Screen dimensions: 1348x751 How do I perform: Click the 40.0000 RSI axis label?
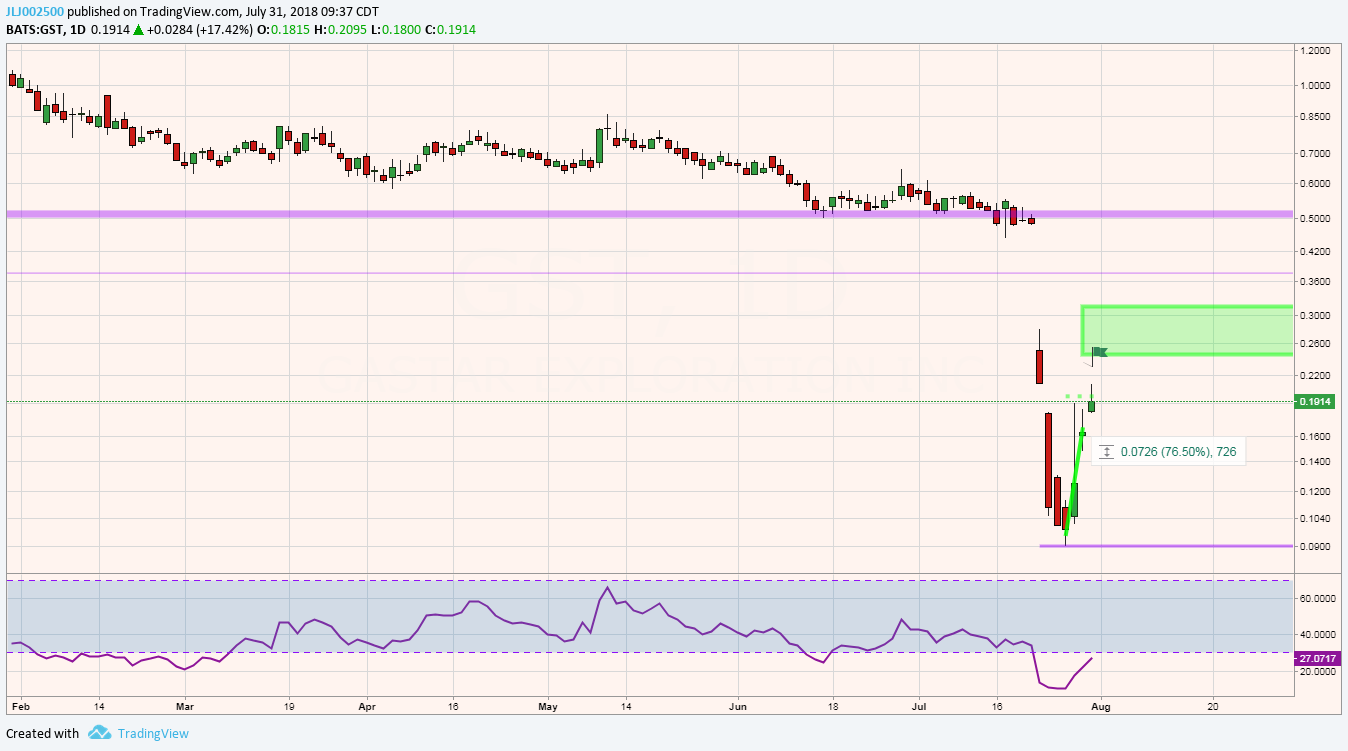coord(1318,635)
